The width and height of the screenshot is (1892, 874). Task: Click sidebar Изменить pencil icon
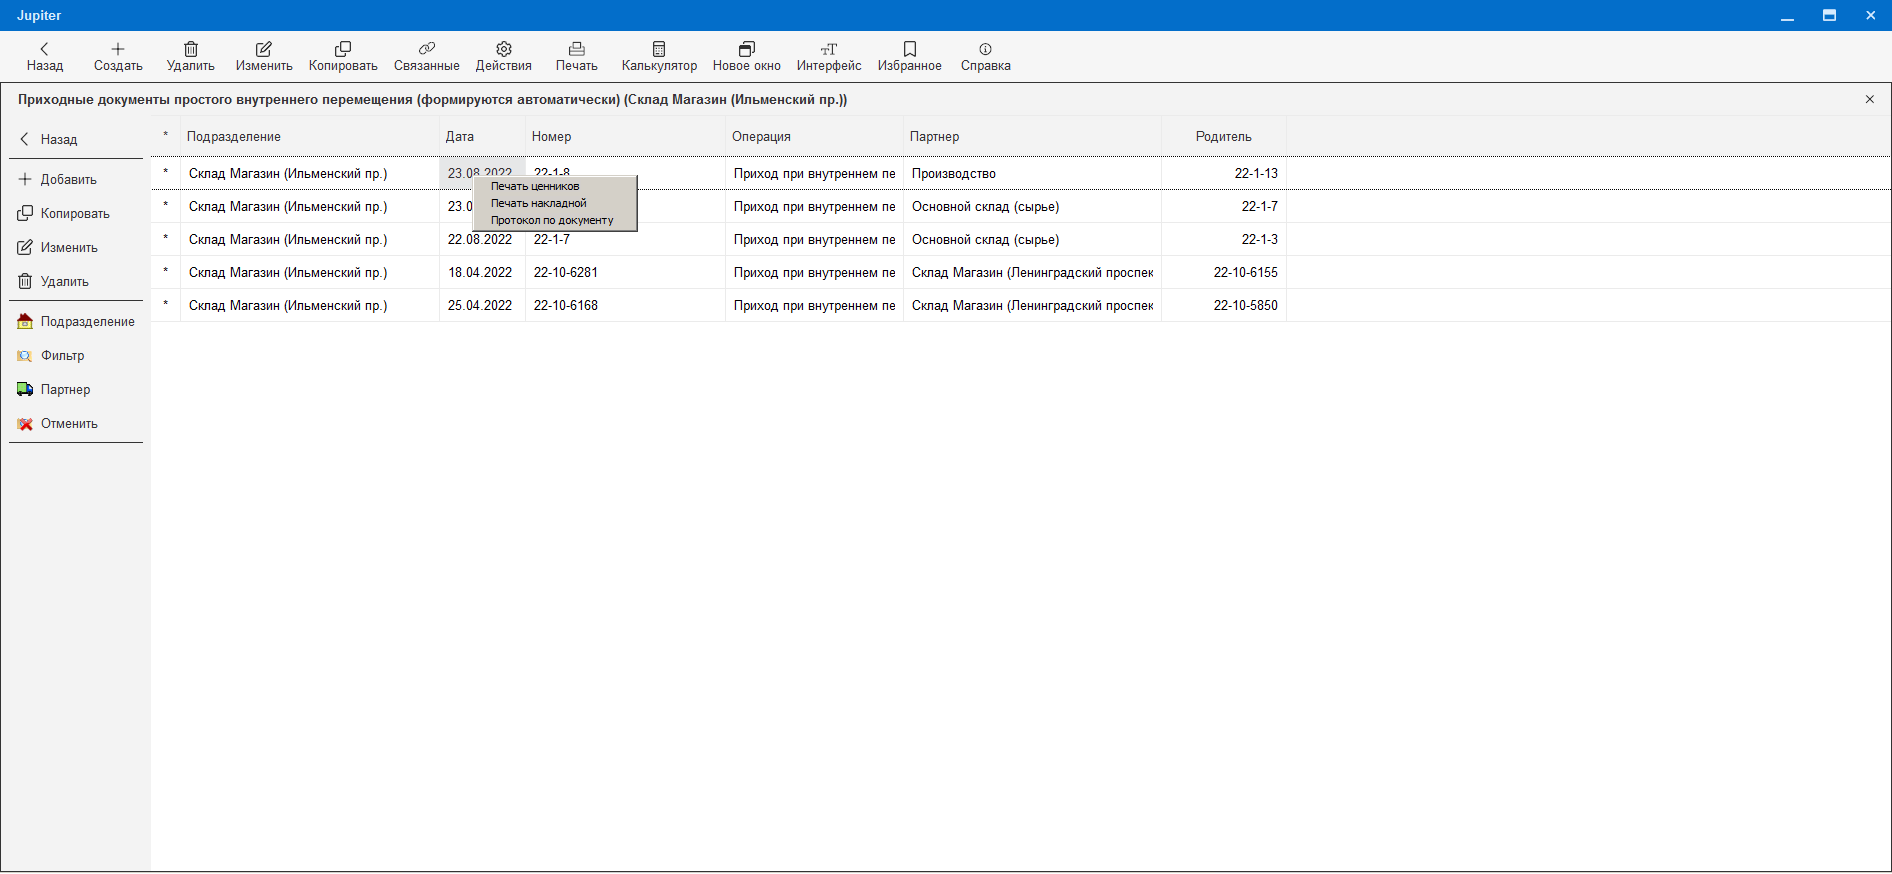[x=25, y=248]
